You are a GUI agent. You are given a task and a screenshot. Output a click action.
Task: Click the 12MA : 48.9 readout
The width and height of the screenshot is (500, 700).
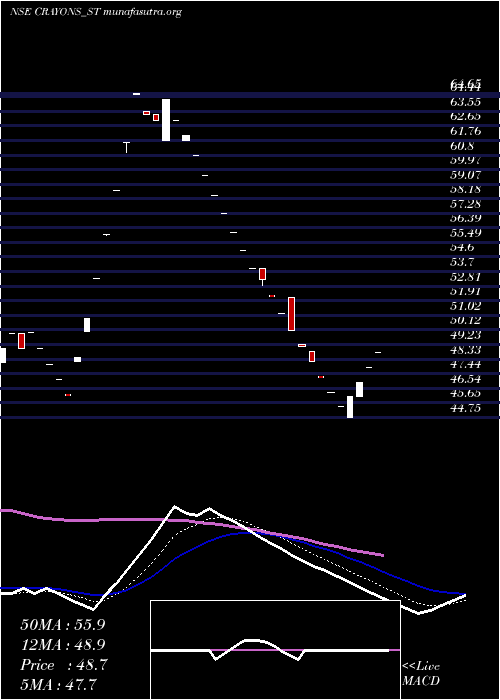click(x=63, y=645)
